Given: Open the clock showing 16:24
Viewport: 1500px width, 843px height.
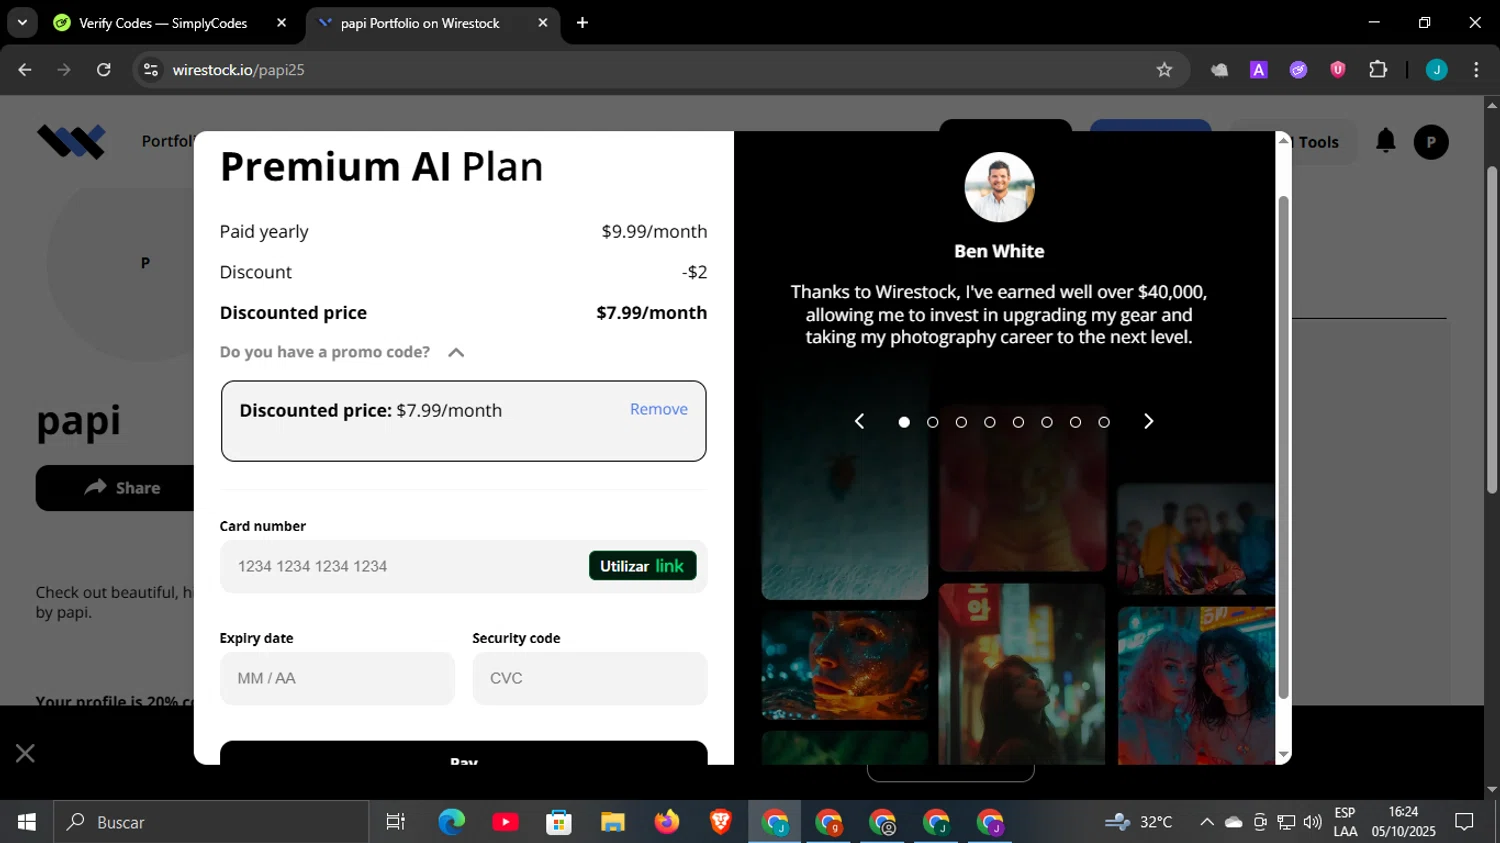Looking at the screenshot, I should point(1403,822).
